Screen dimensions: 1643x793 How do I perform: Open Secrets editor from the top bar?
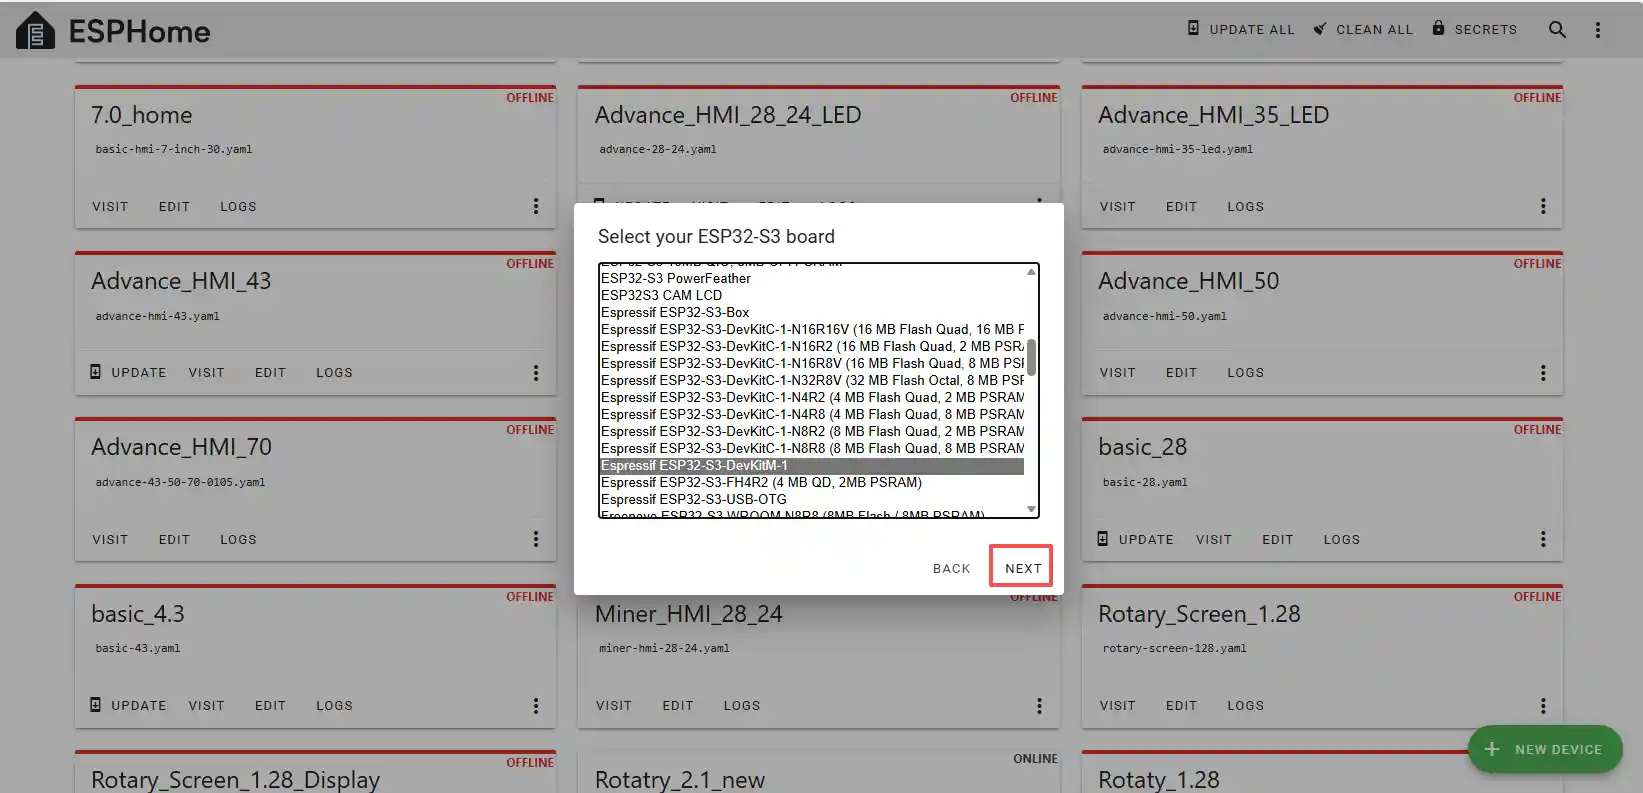(1474, 29)
